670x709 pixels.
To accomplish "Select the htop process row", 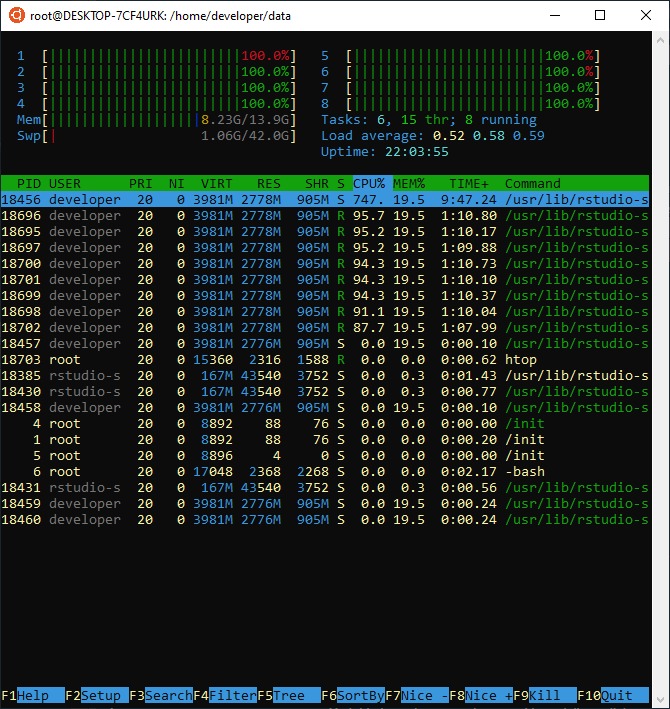I will [x=325, y=359].
